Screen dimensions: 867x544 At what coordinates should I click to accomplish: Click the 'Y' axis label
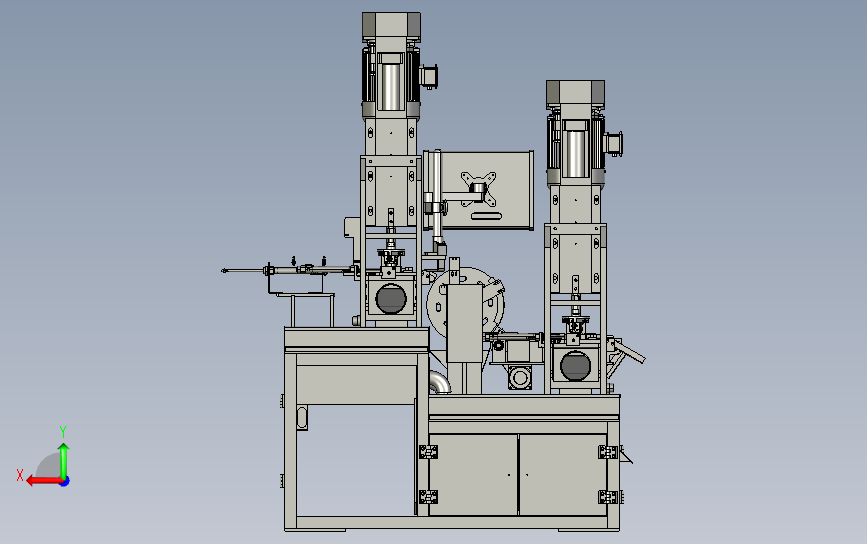click(x=62, y=432)
